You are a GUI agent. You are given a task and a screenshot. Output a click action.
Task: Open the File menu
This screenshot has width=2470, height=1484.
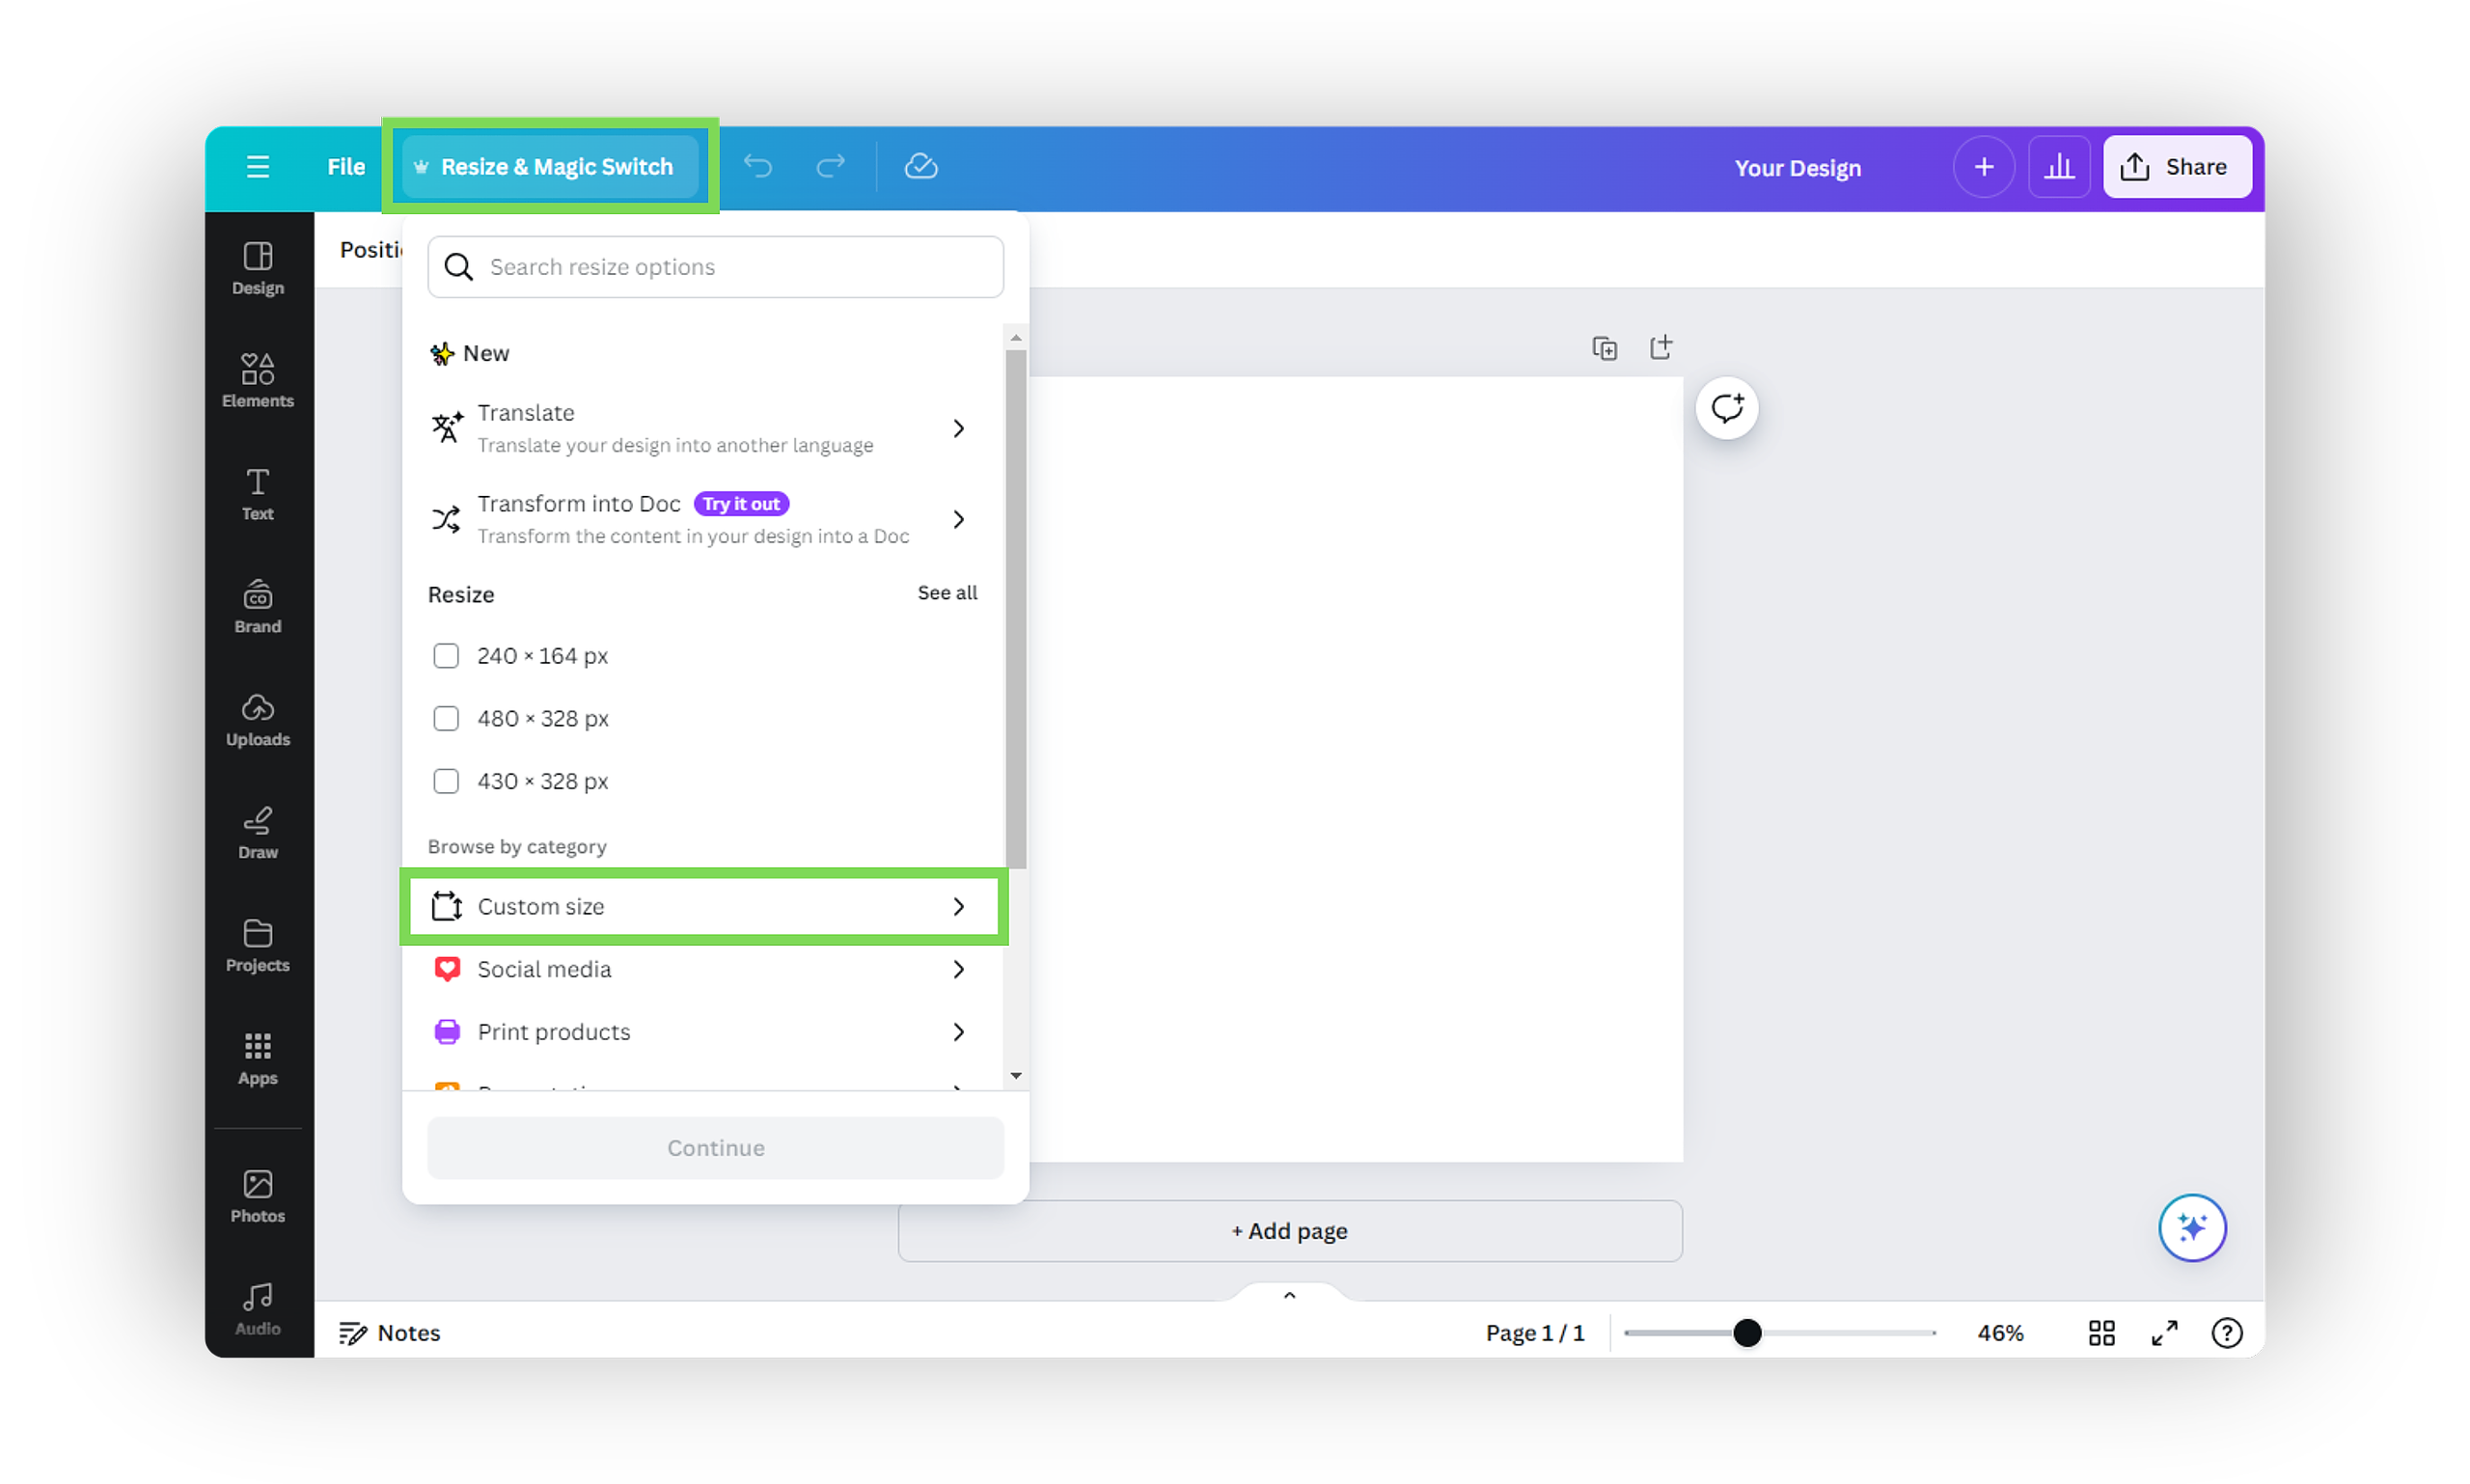(346, 166)
